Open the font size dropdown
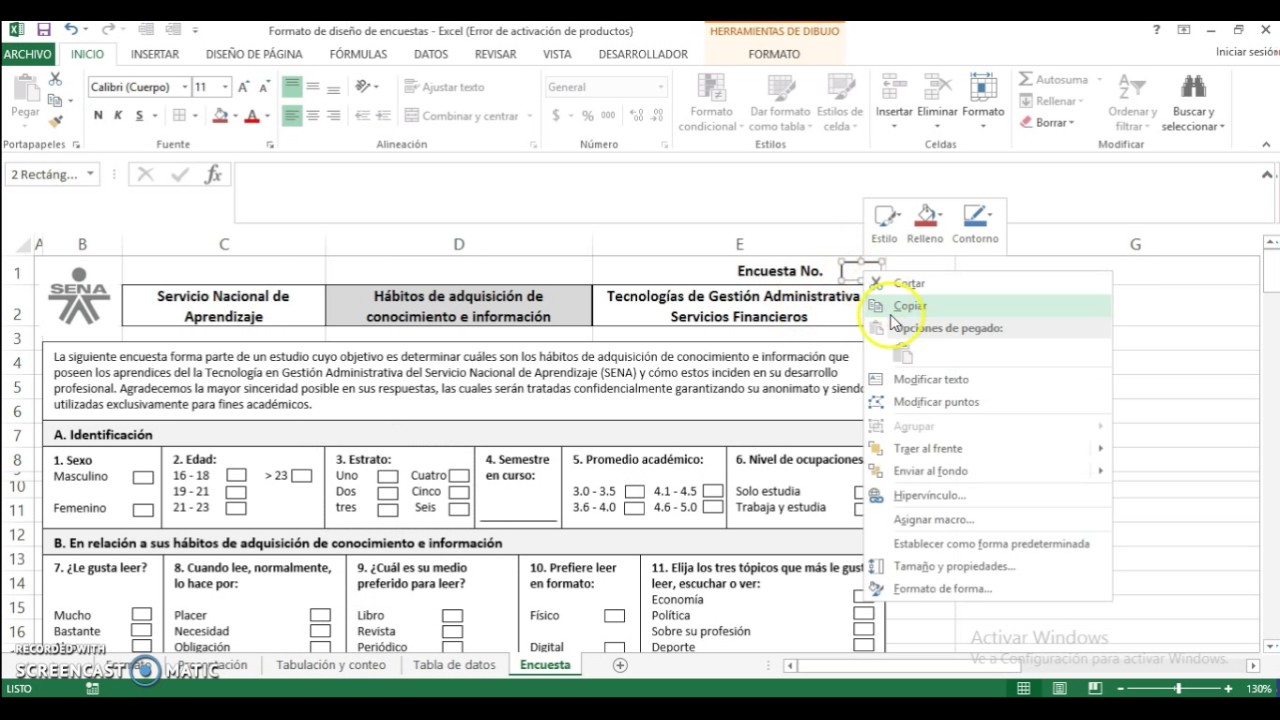Viewport: 1280px width, 720px height. [225, 87]
